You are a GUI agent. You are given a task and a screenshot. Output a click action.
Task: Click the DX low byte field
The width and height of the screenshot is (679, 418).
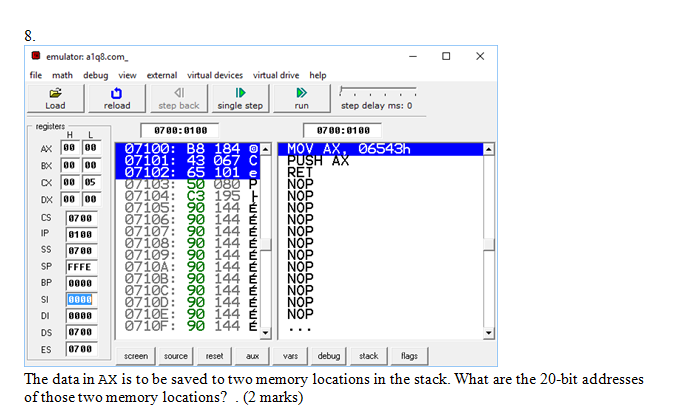pyautogui.click(x=91, y=199)
